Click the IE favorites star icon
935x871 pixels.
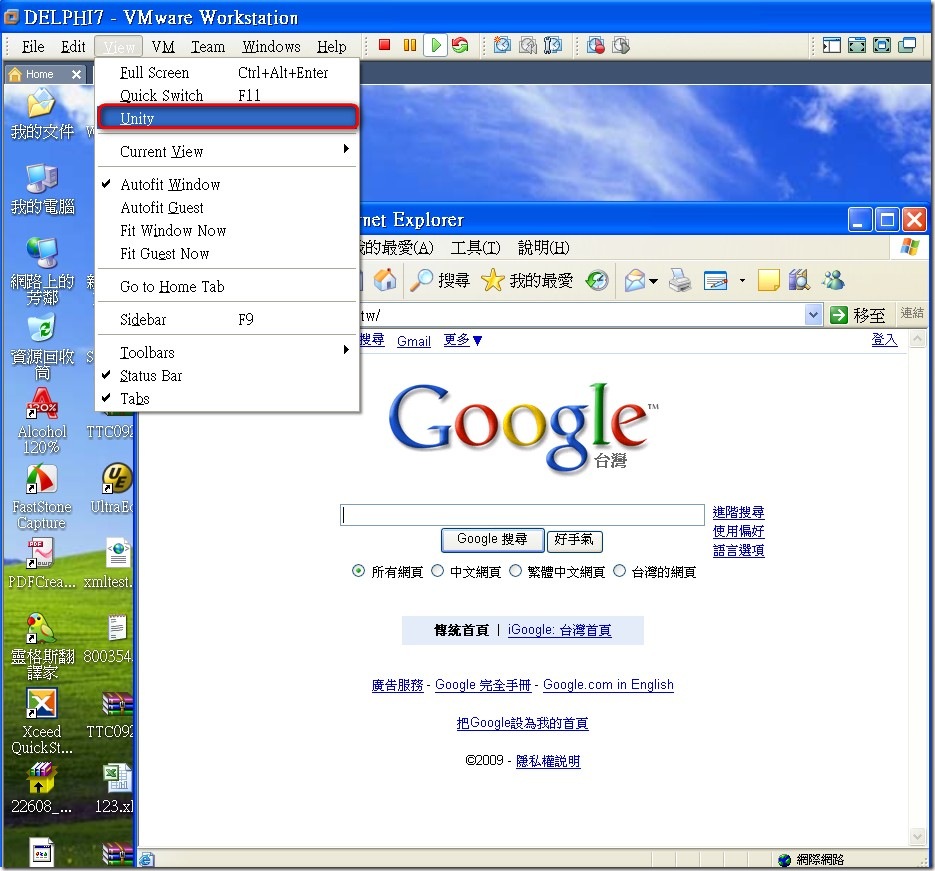[x=493, y=280]
